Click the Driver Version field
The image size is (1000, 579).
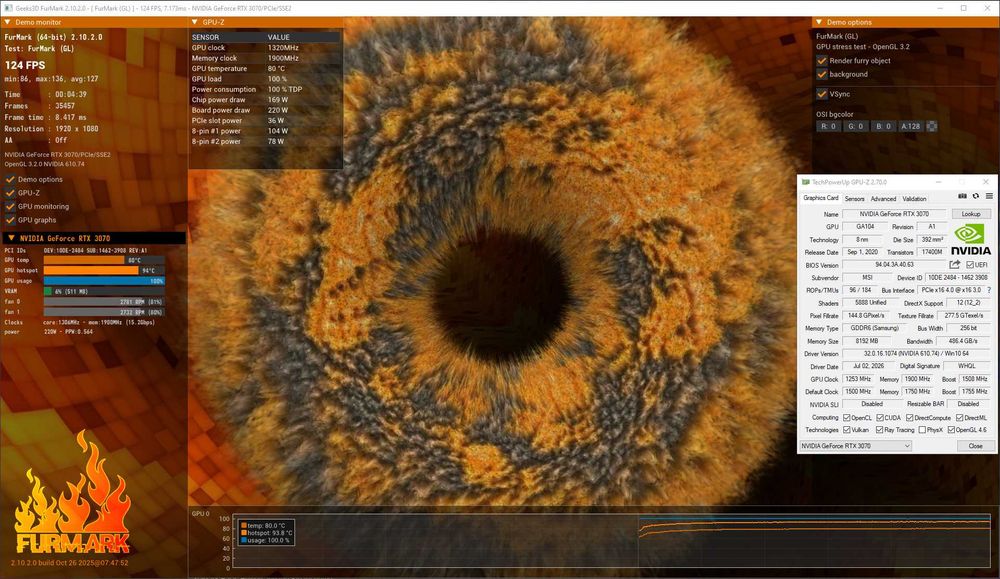(x=916, y=353)
